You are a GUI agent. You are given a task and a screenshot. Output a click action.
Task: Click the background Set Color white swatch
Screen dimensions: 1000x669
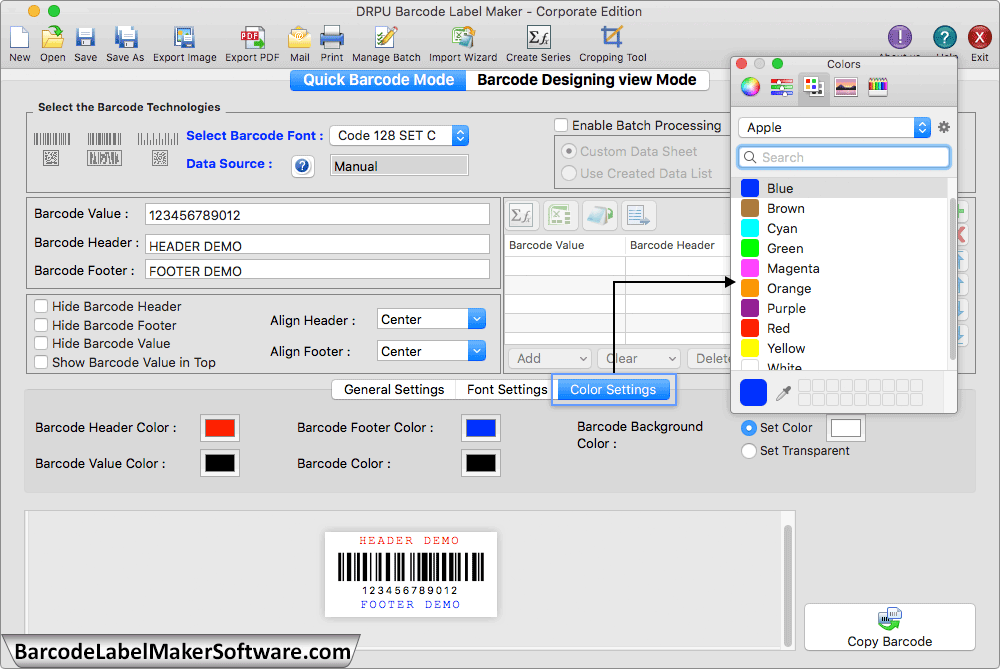[846, 427]
